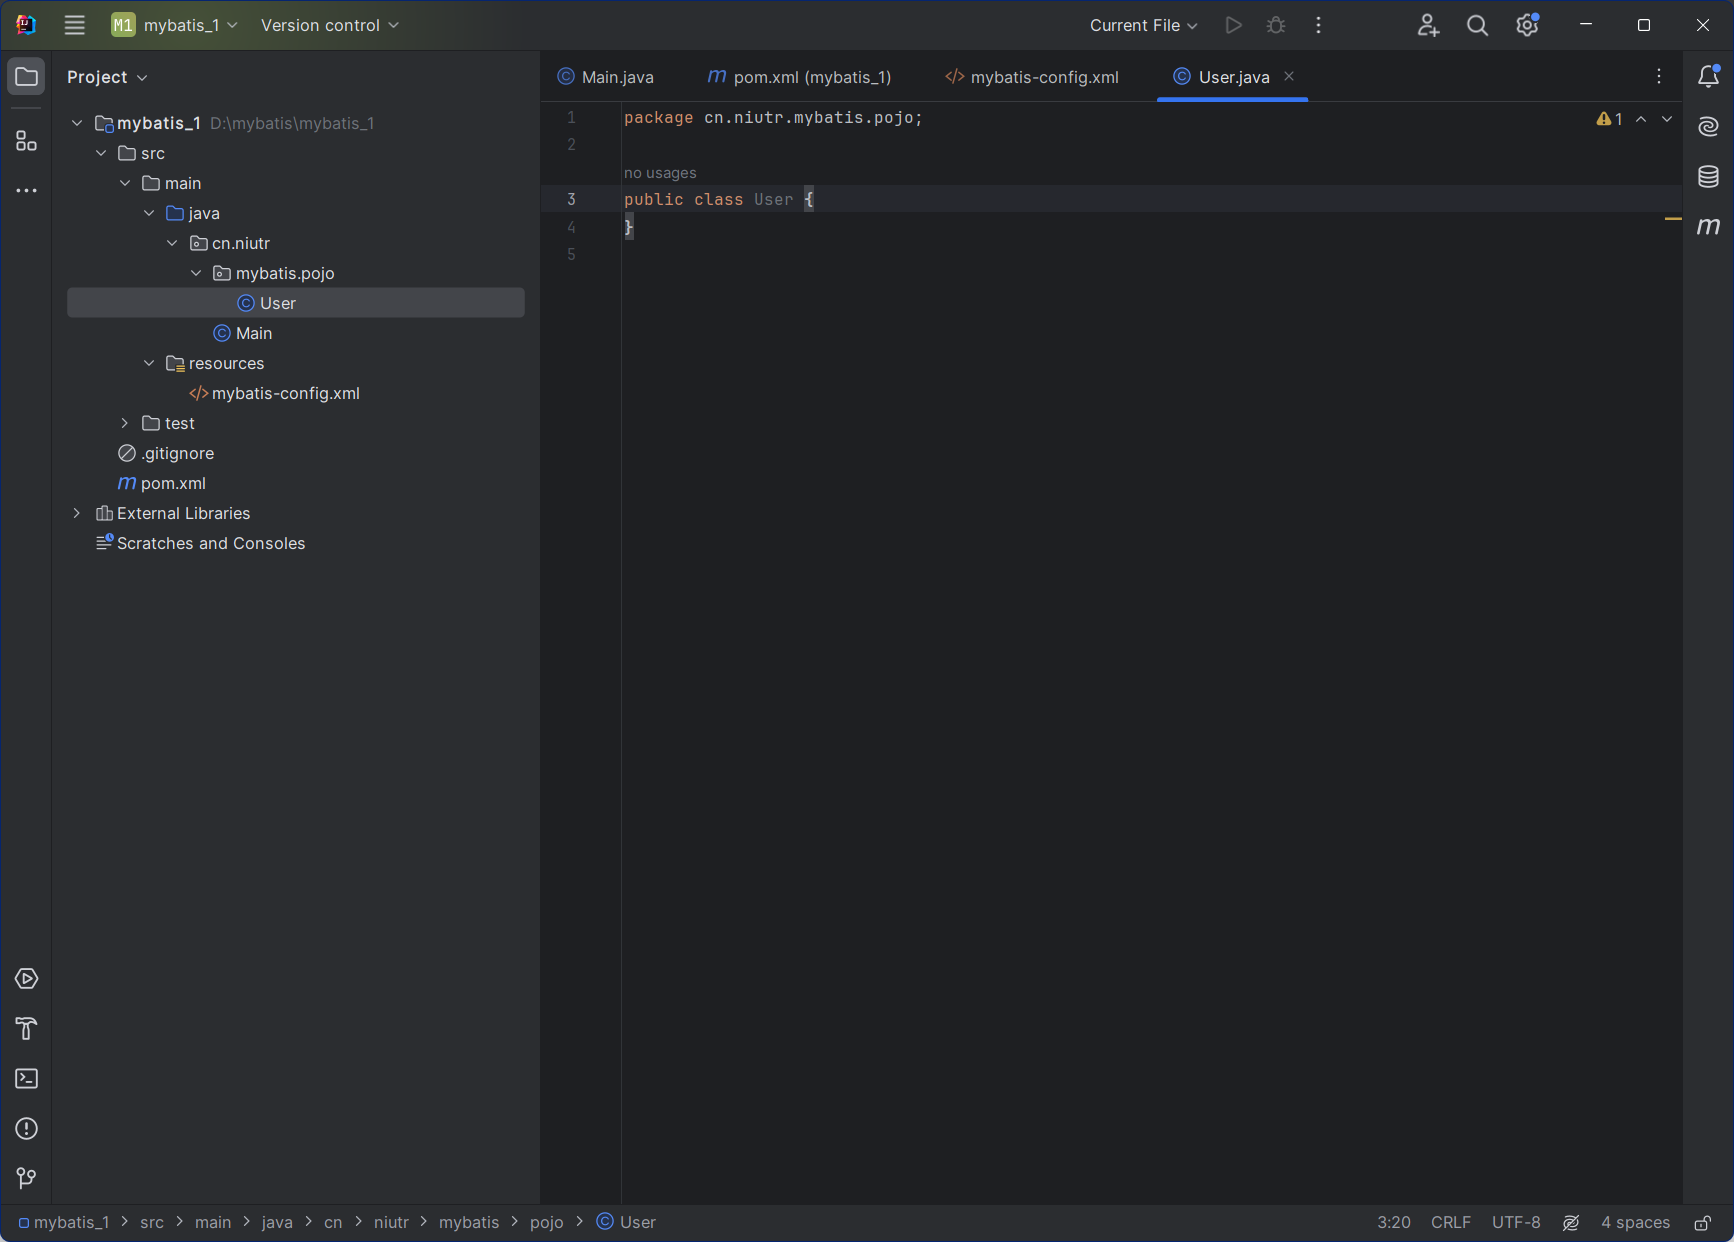Viewport: 1734px width, 1242px height.
Task: Open the Problems tool window
Action: [27, 1129]
